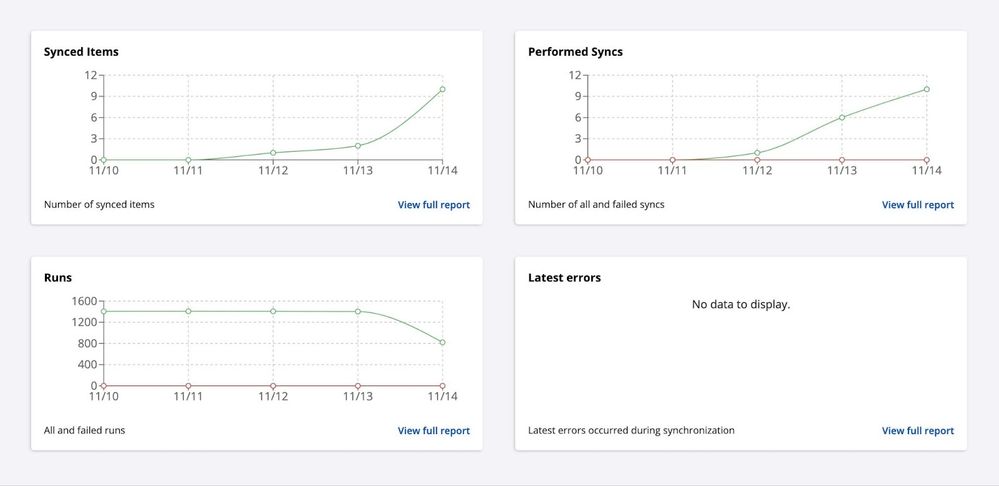Click Performed Syncs green 11/13 data point
This screenshot has width=999, height=486.
click(842, 117)
